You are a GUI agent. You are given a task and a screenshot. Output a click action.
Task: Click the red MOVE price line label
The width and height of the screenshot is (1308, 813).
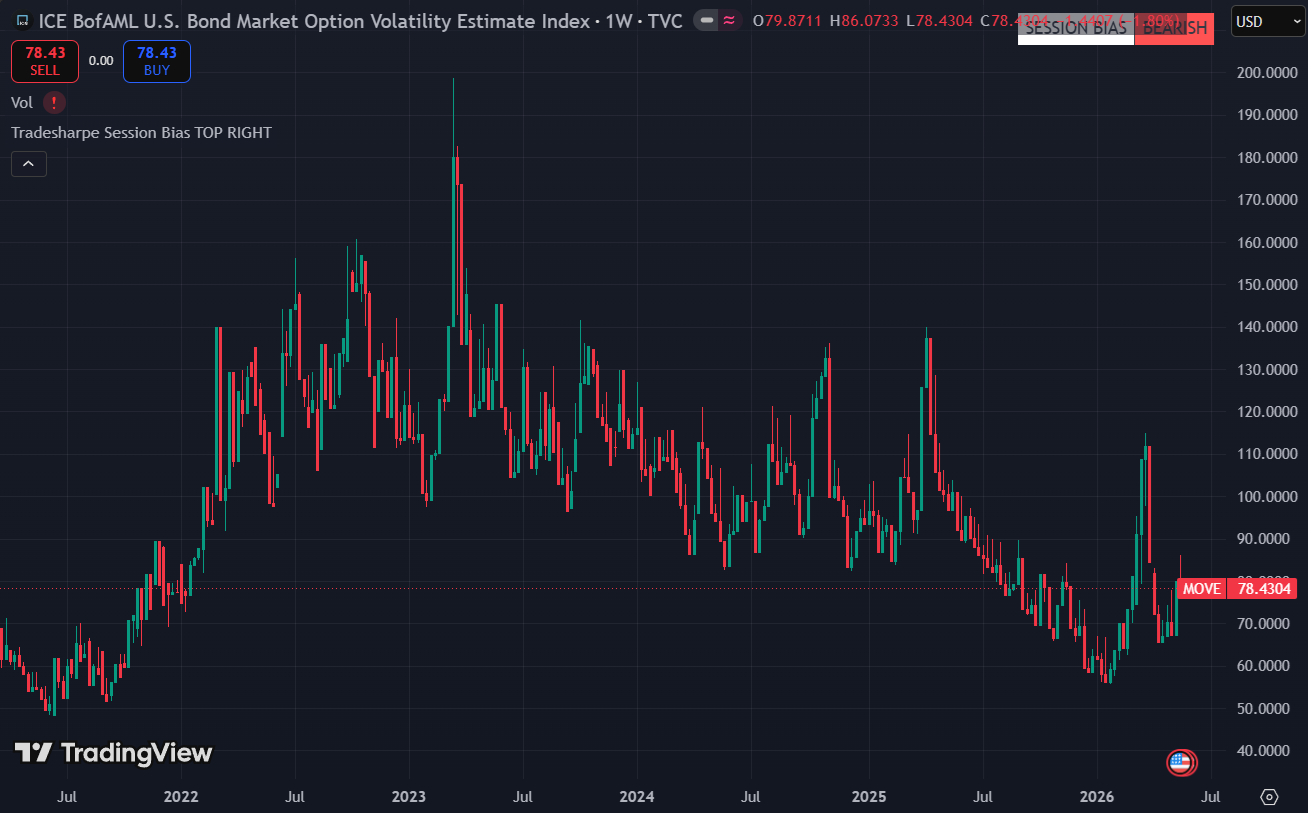click(x=1201, y=589)
